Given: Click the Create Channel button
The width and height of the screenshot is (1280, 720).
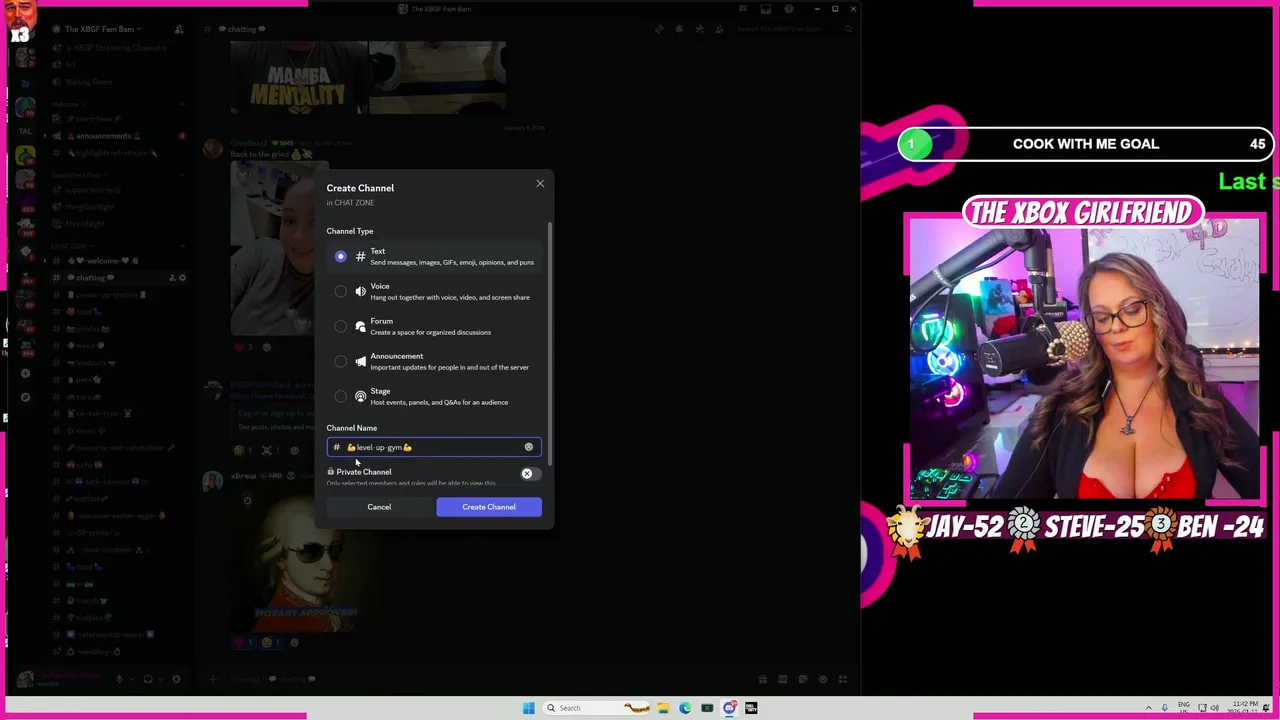Looking at the screenshot, I should (489, 507).
